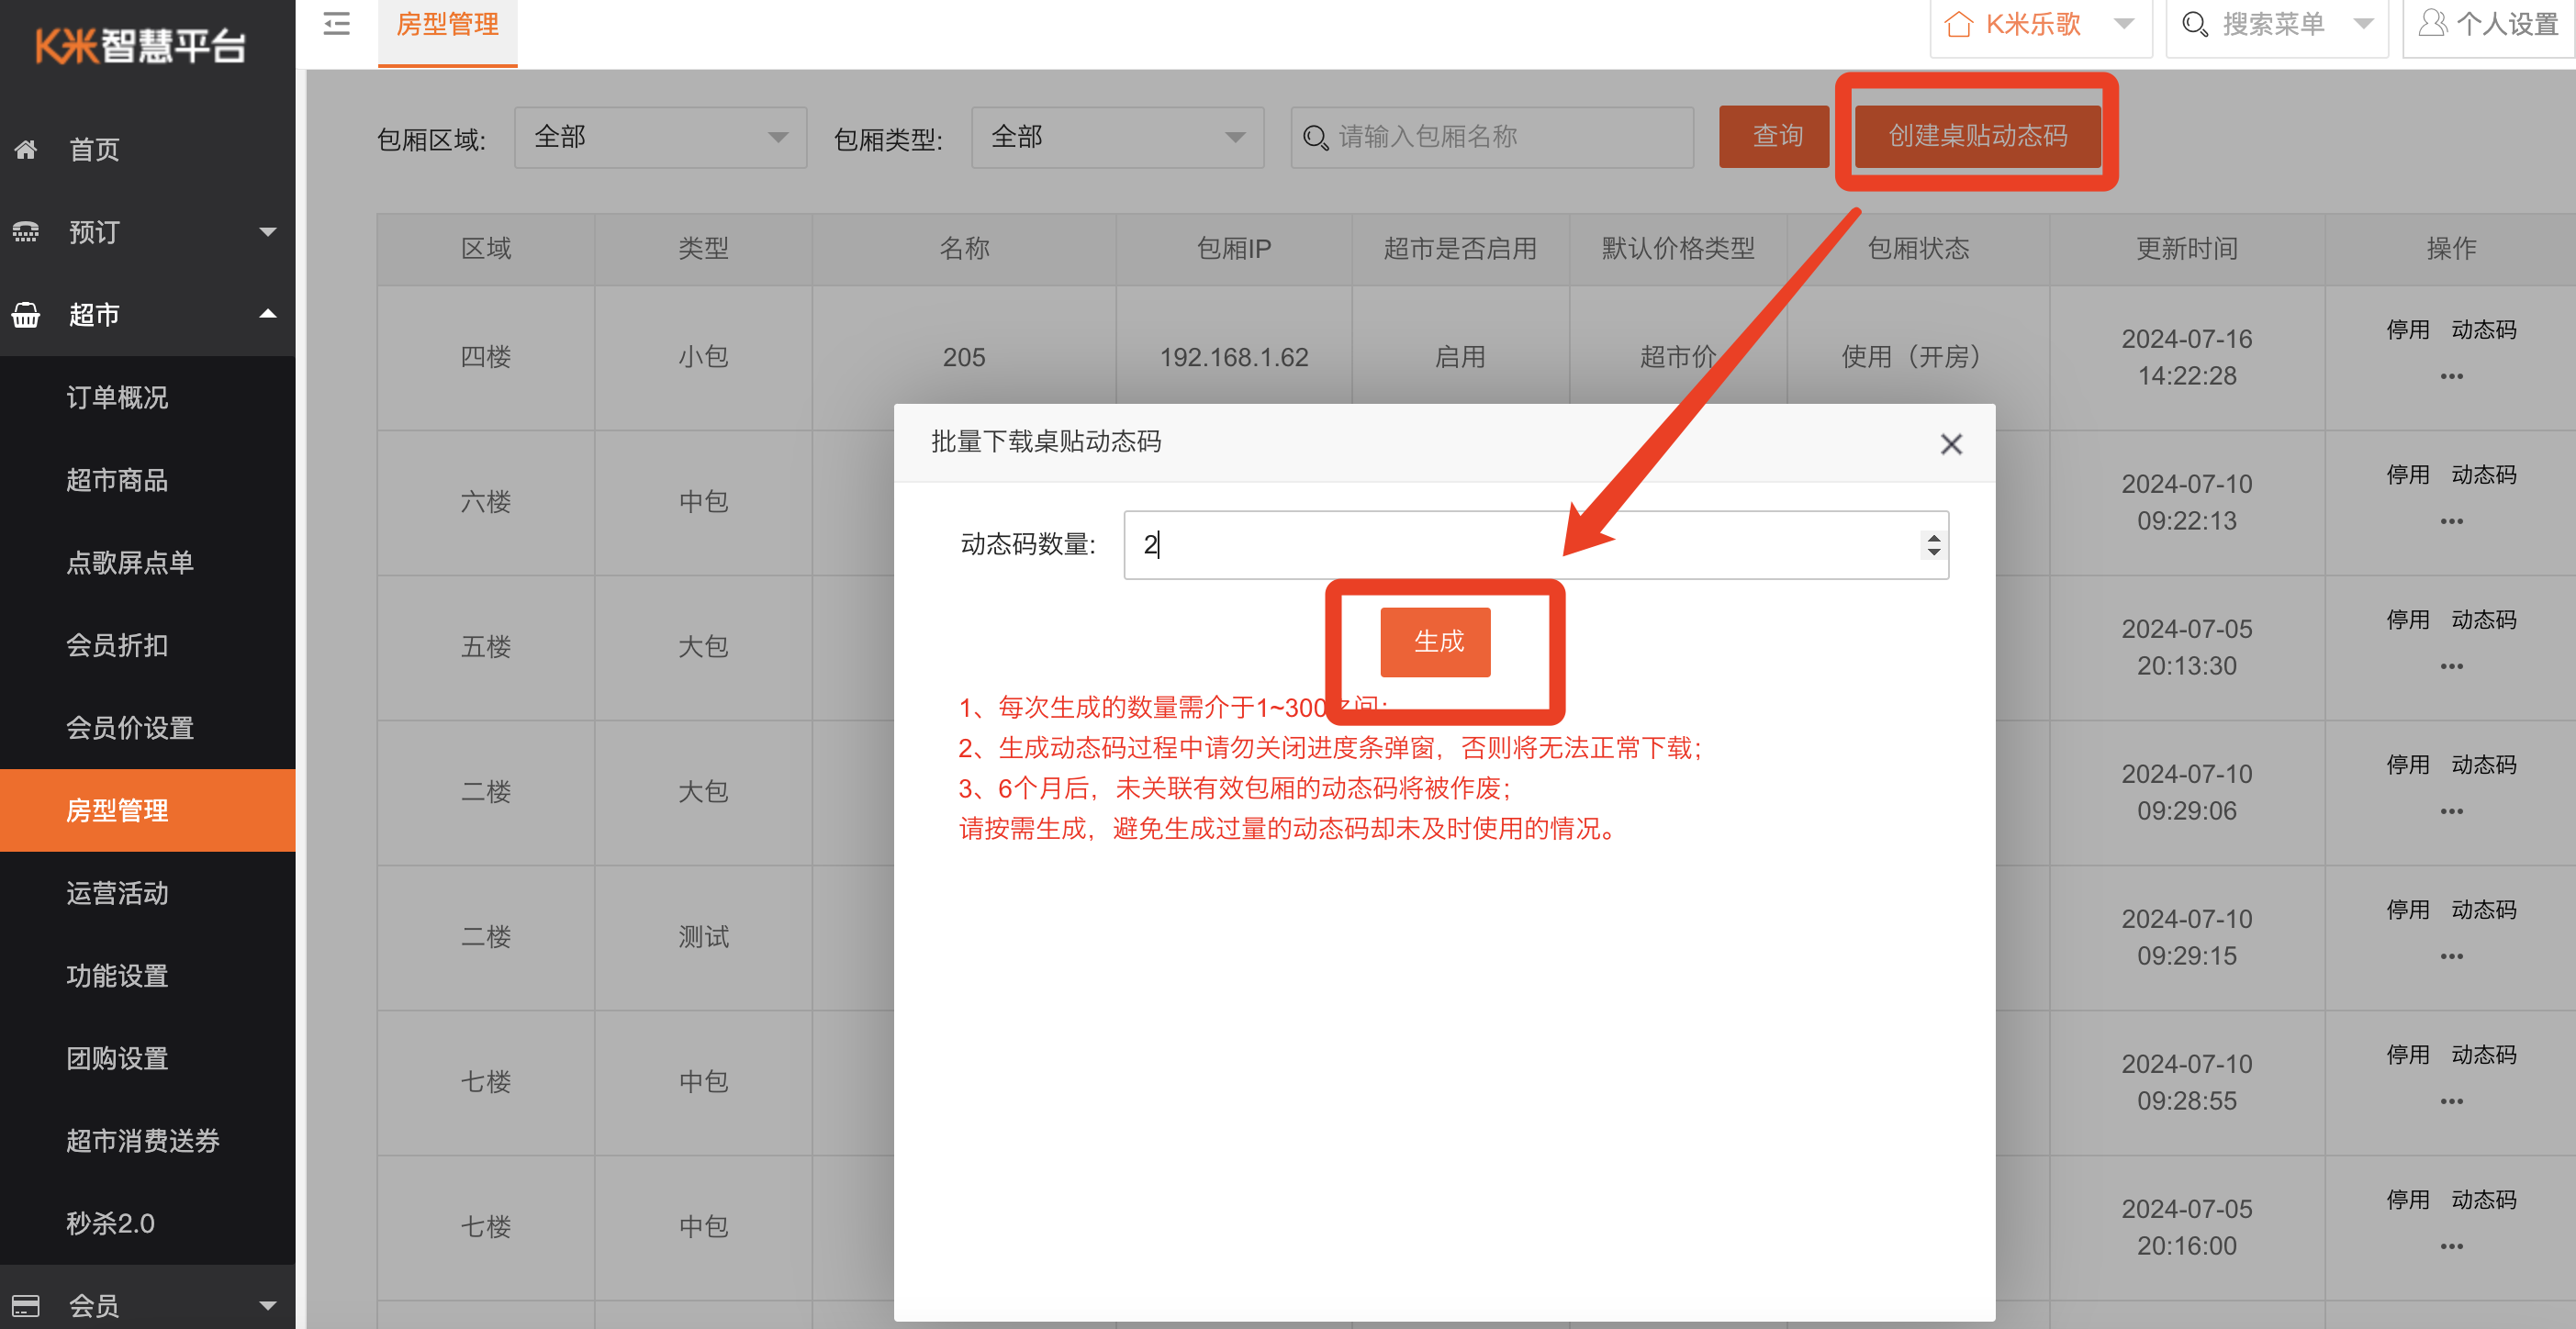Click 动态码 for room 205 row
This screenshot has height=1329, width=2576.
pyautogui.click(x=2484, y=330)
